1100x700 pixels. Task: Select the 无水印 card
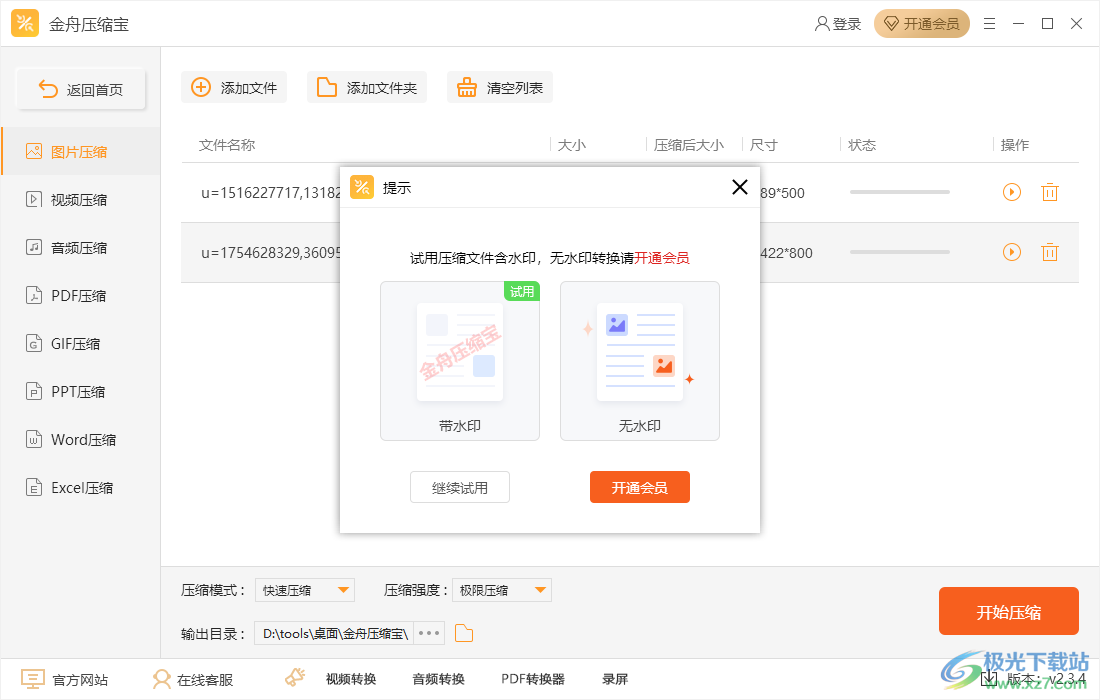click(640, 361)
